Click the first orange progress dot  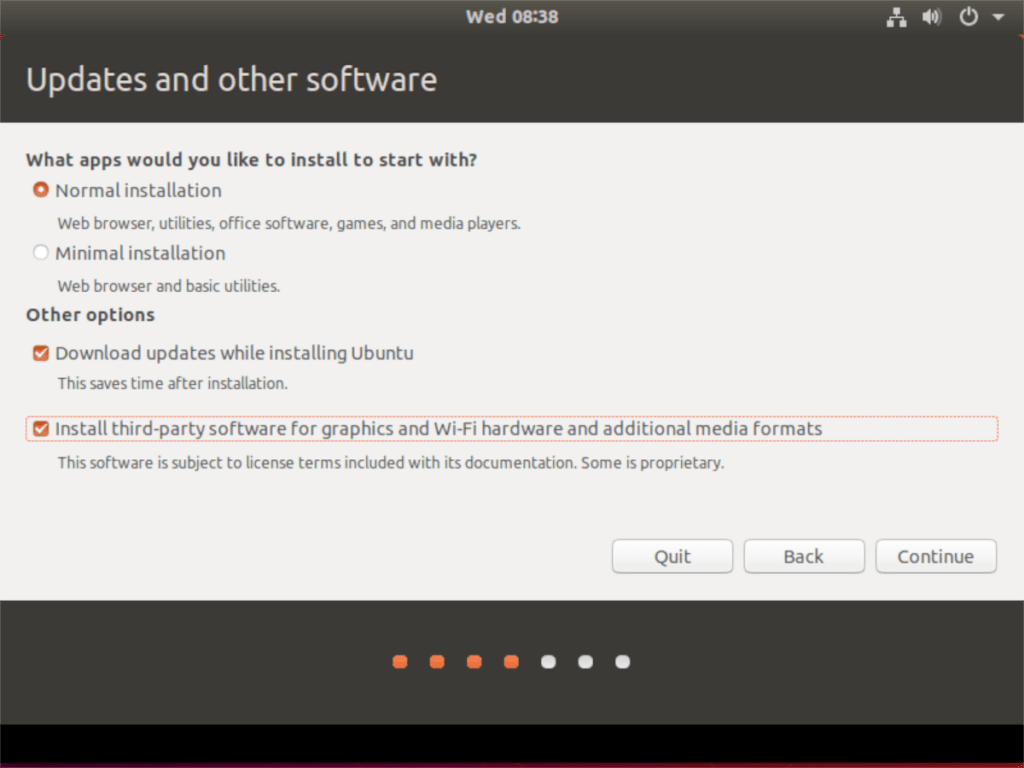[x=400, y=661]
